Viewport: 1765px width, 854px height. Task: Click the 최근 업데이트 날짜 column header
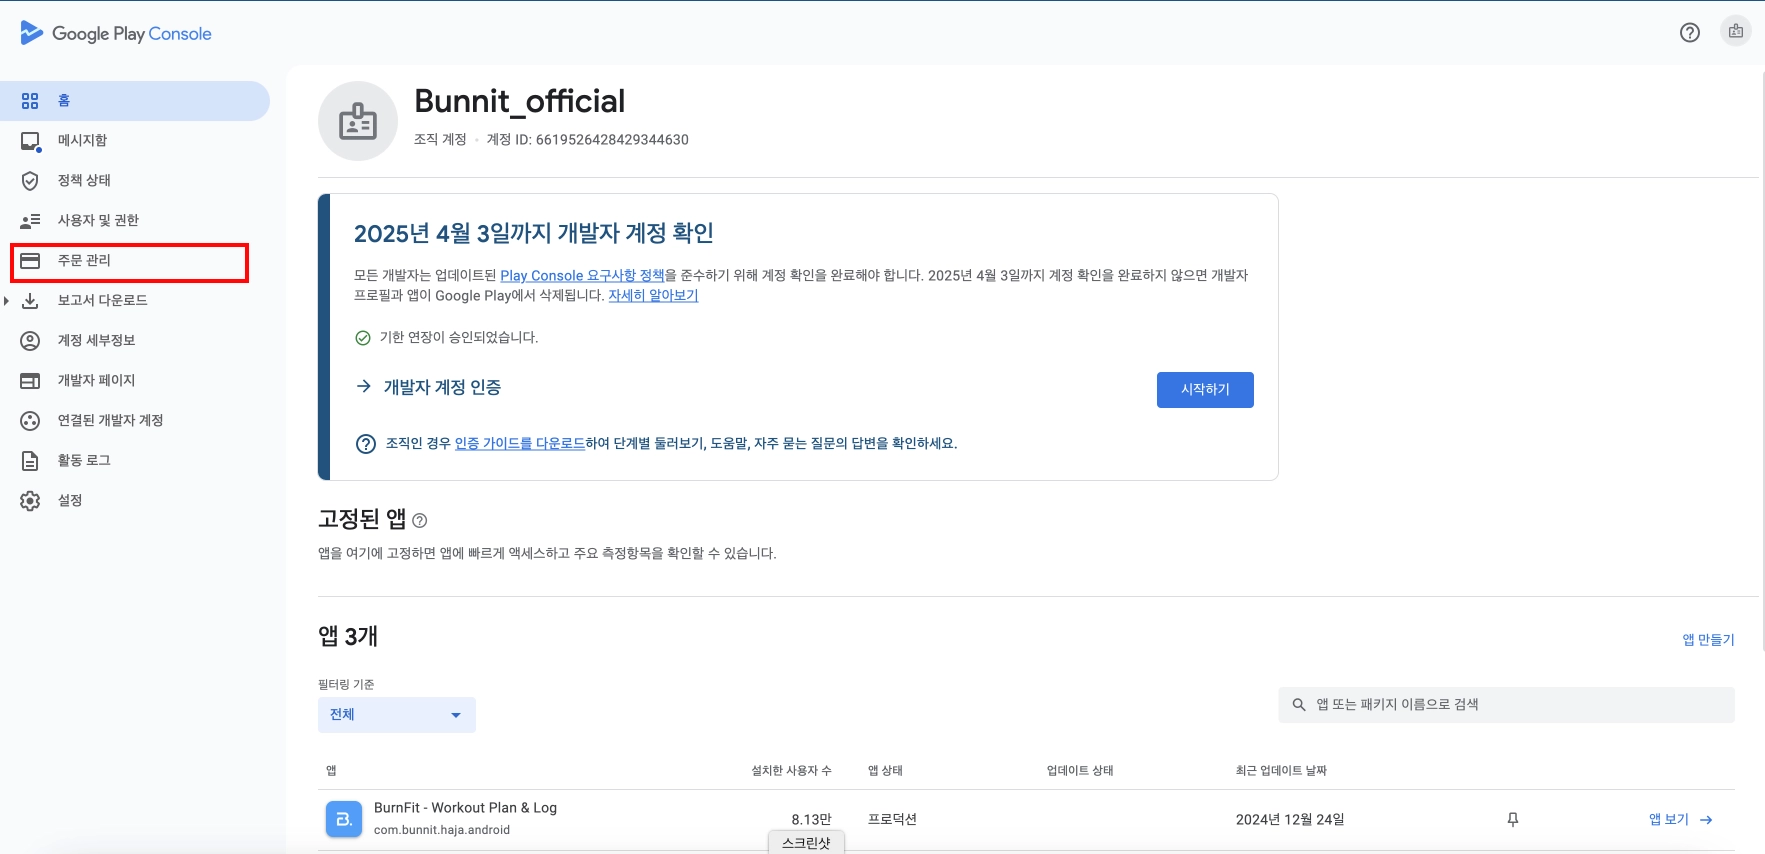point(1281,771)
